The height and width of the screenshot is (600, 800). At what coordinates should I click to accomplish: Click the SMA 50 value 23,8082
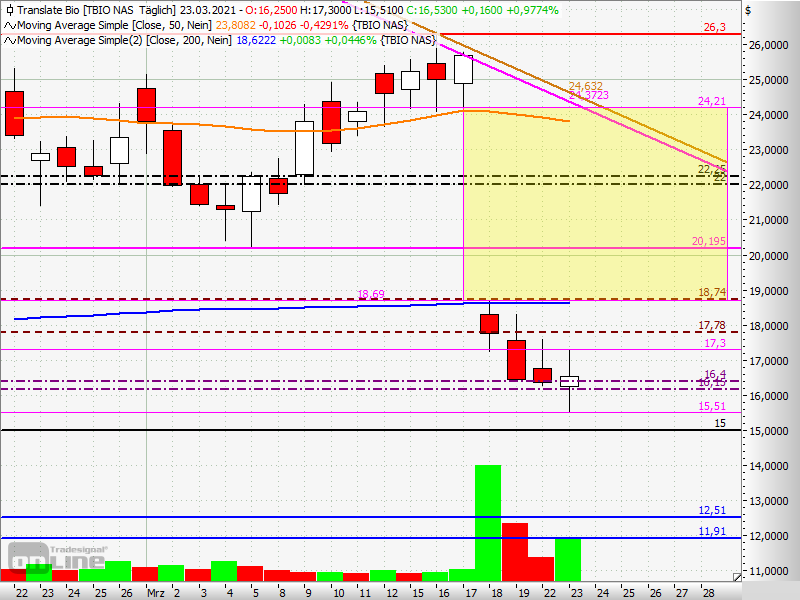tap(235, 26)
